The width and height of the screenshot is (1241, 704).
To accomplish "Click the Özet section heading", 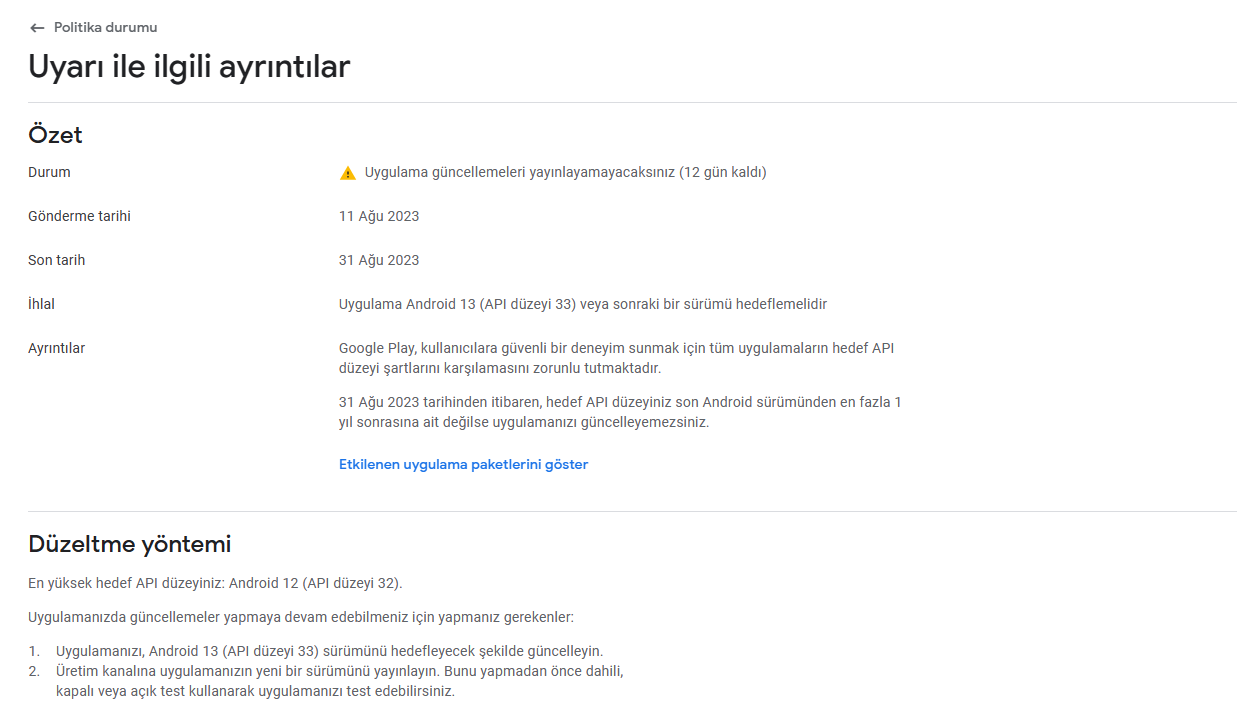I will [55, 135].
